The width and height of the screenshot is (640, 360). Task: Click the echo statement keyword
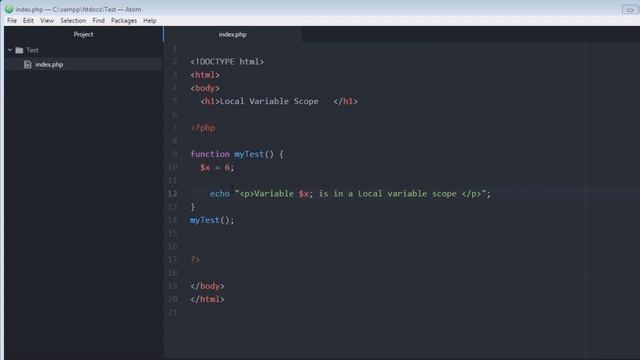(220, 193)
